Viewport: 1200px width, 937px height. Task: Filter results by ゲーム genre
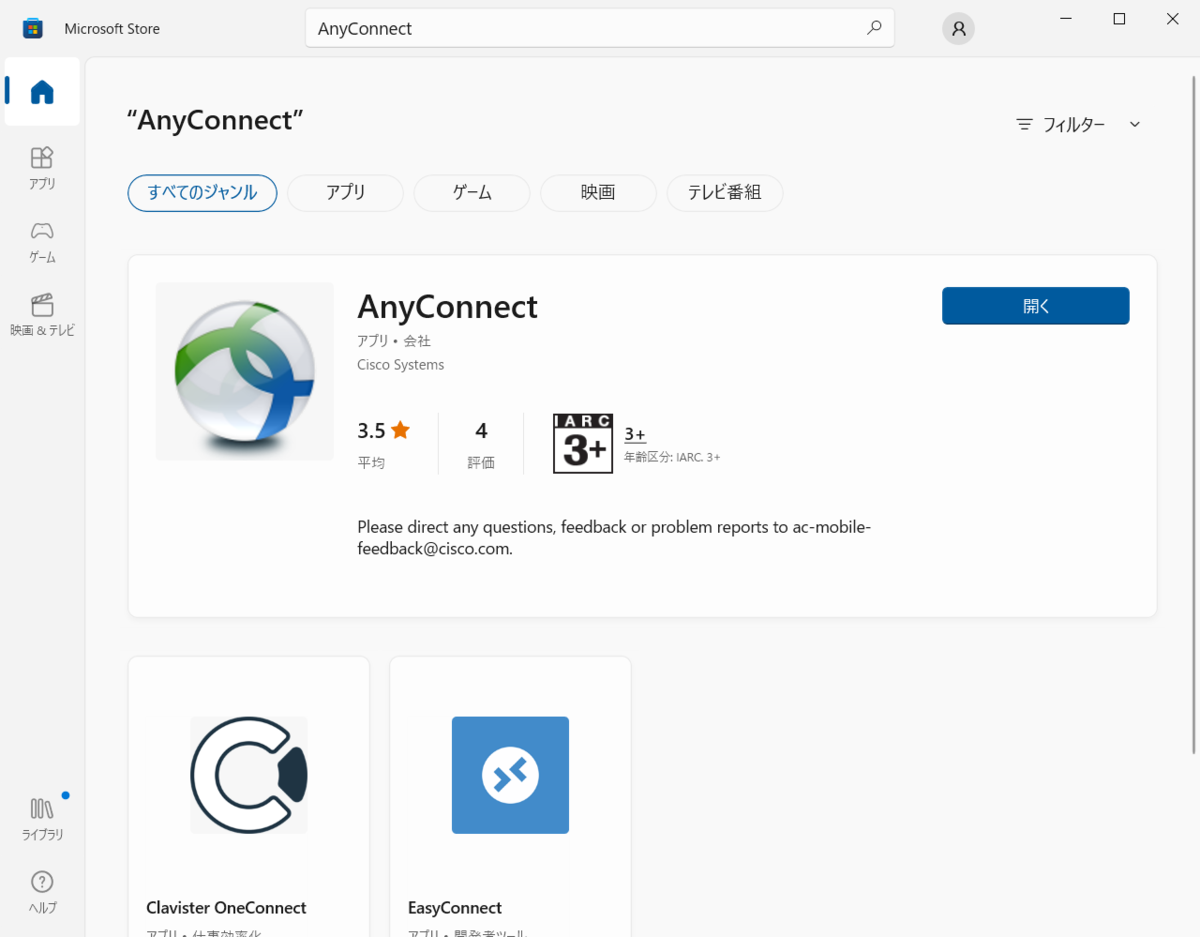[x=471, y=193]
